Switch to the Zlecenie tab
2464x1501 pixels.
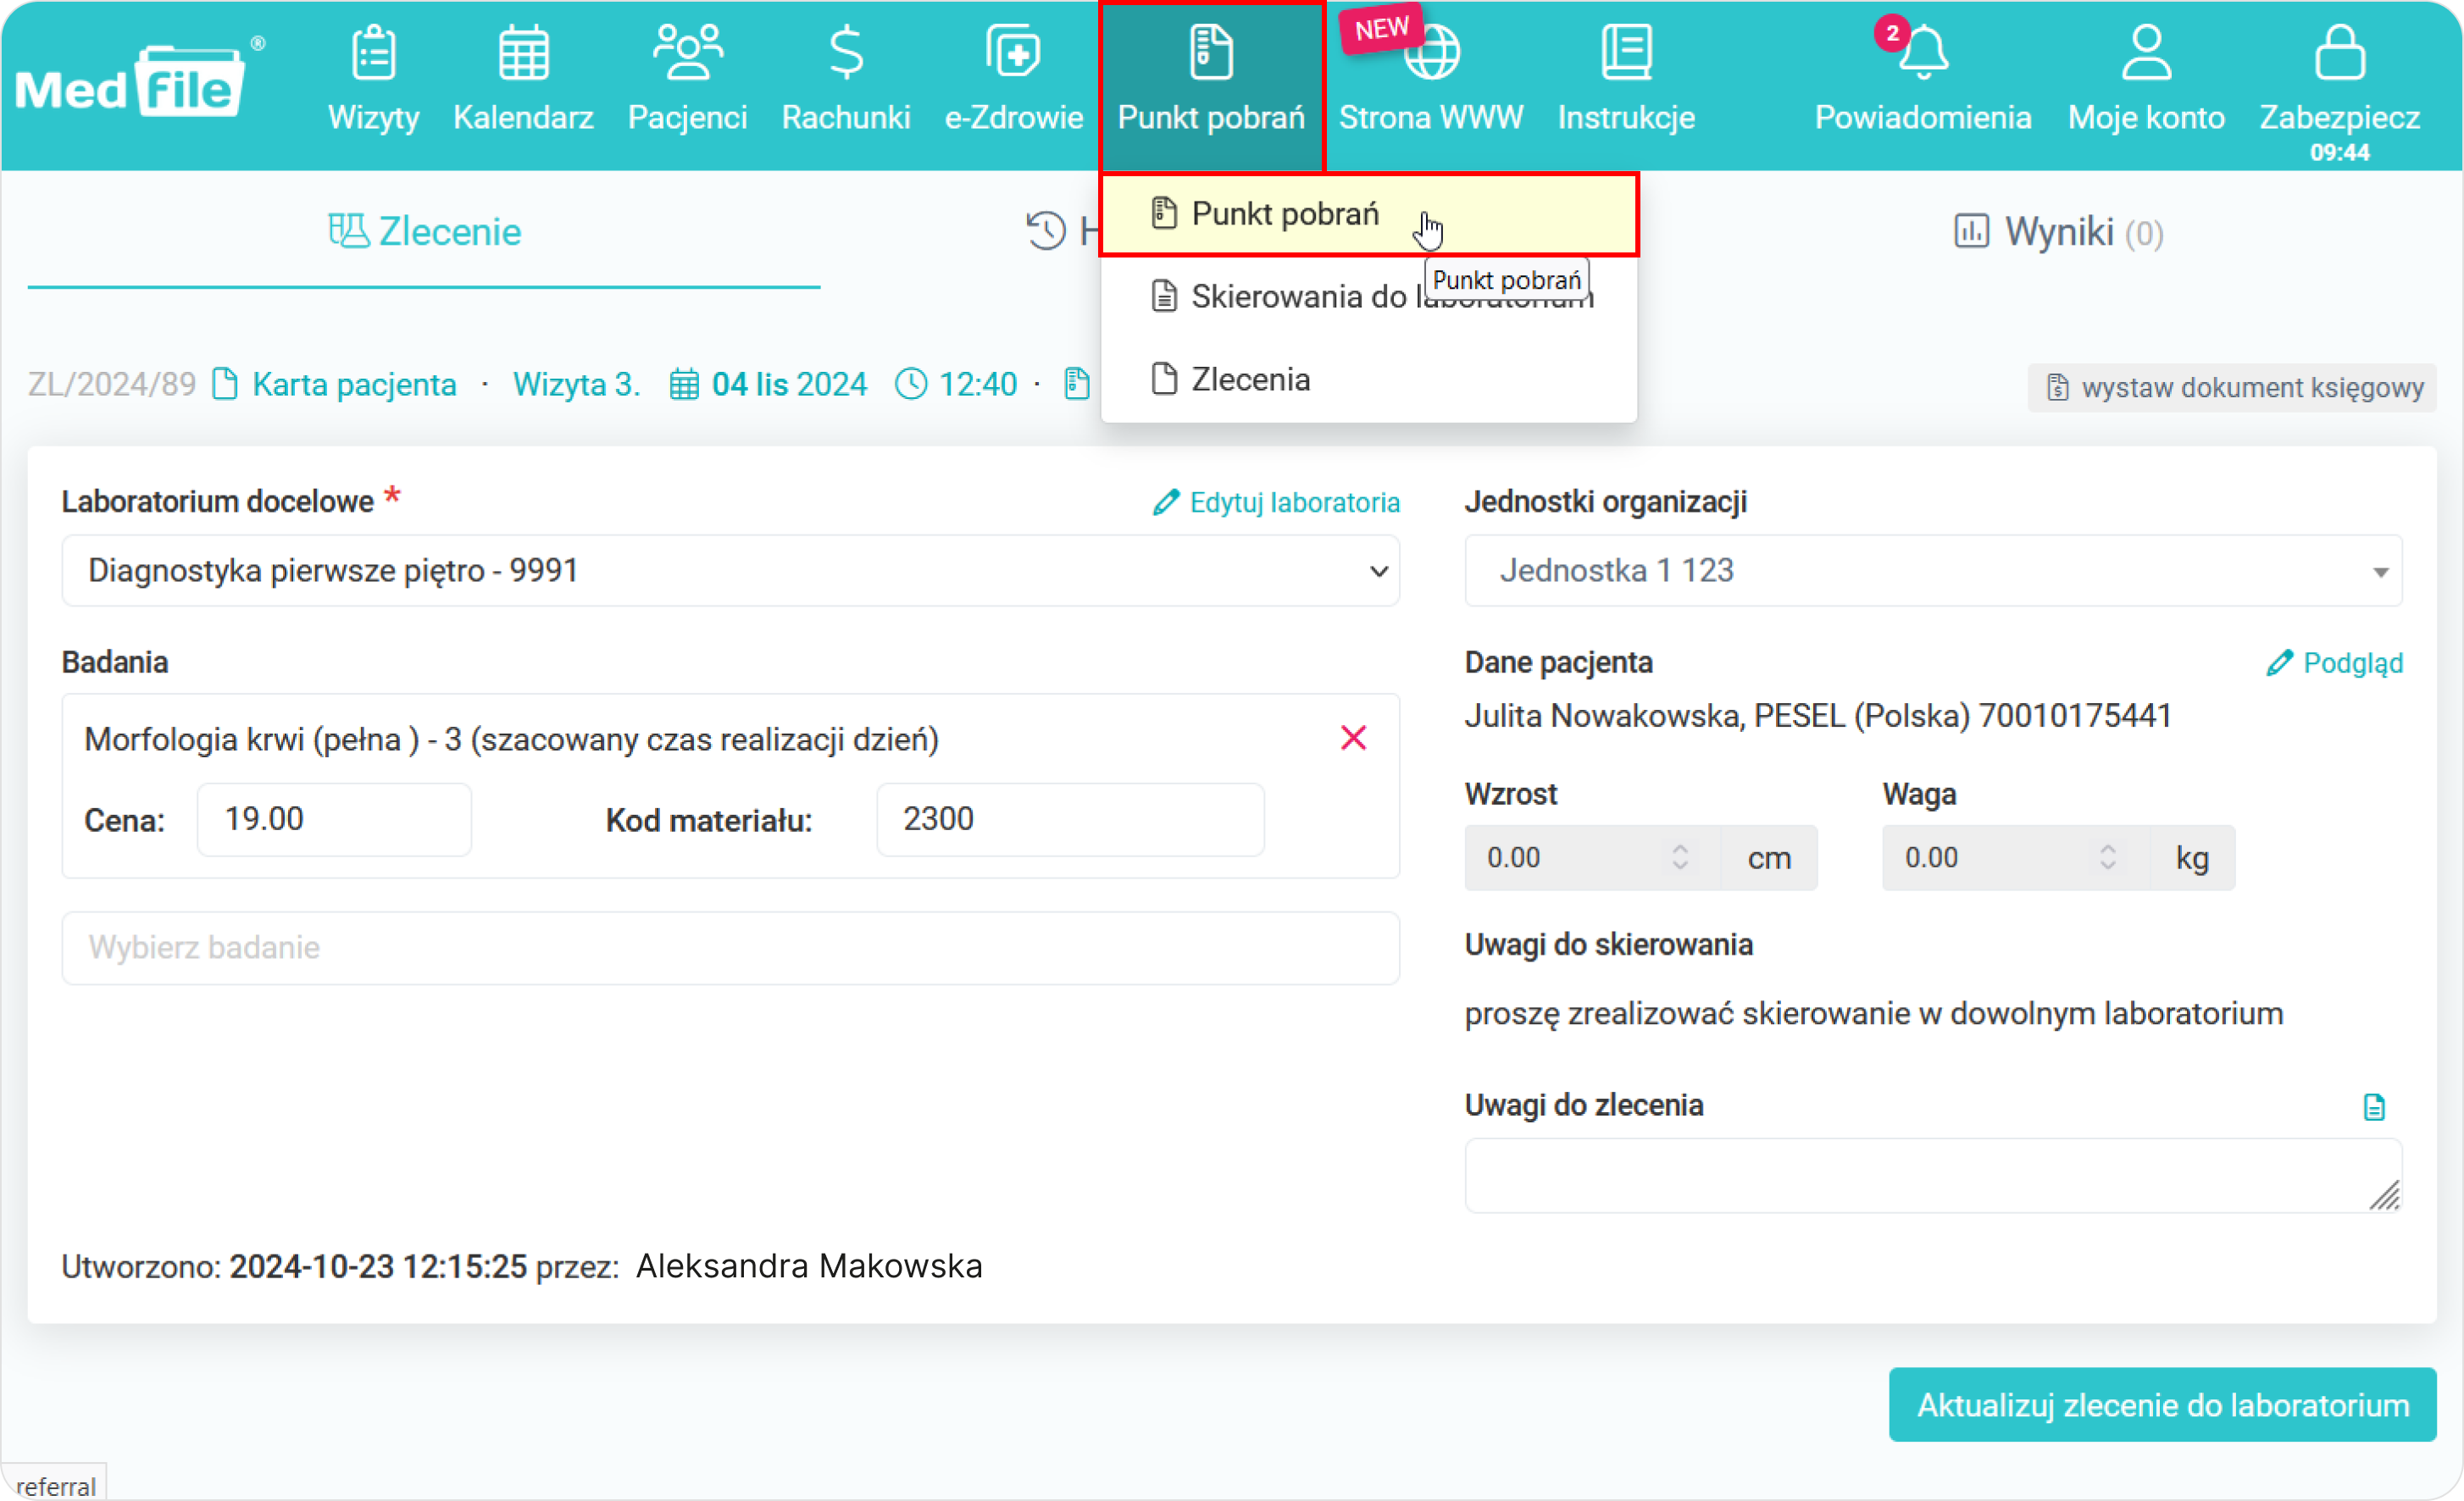424,232
